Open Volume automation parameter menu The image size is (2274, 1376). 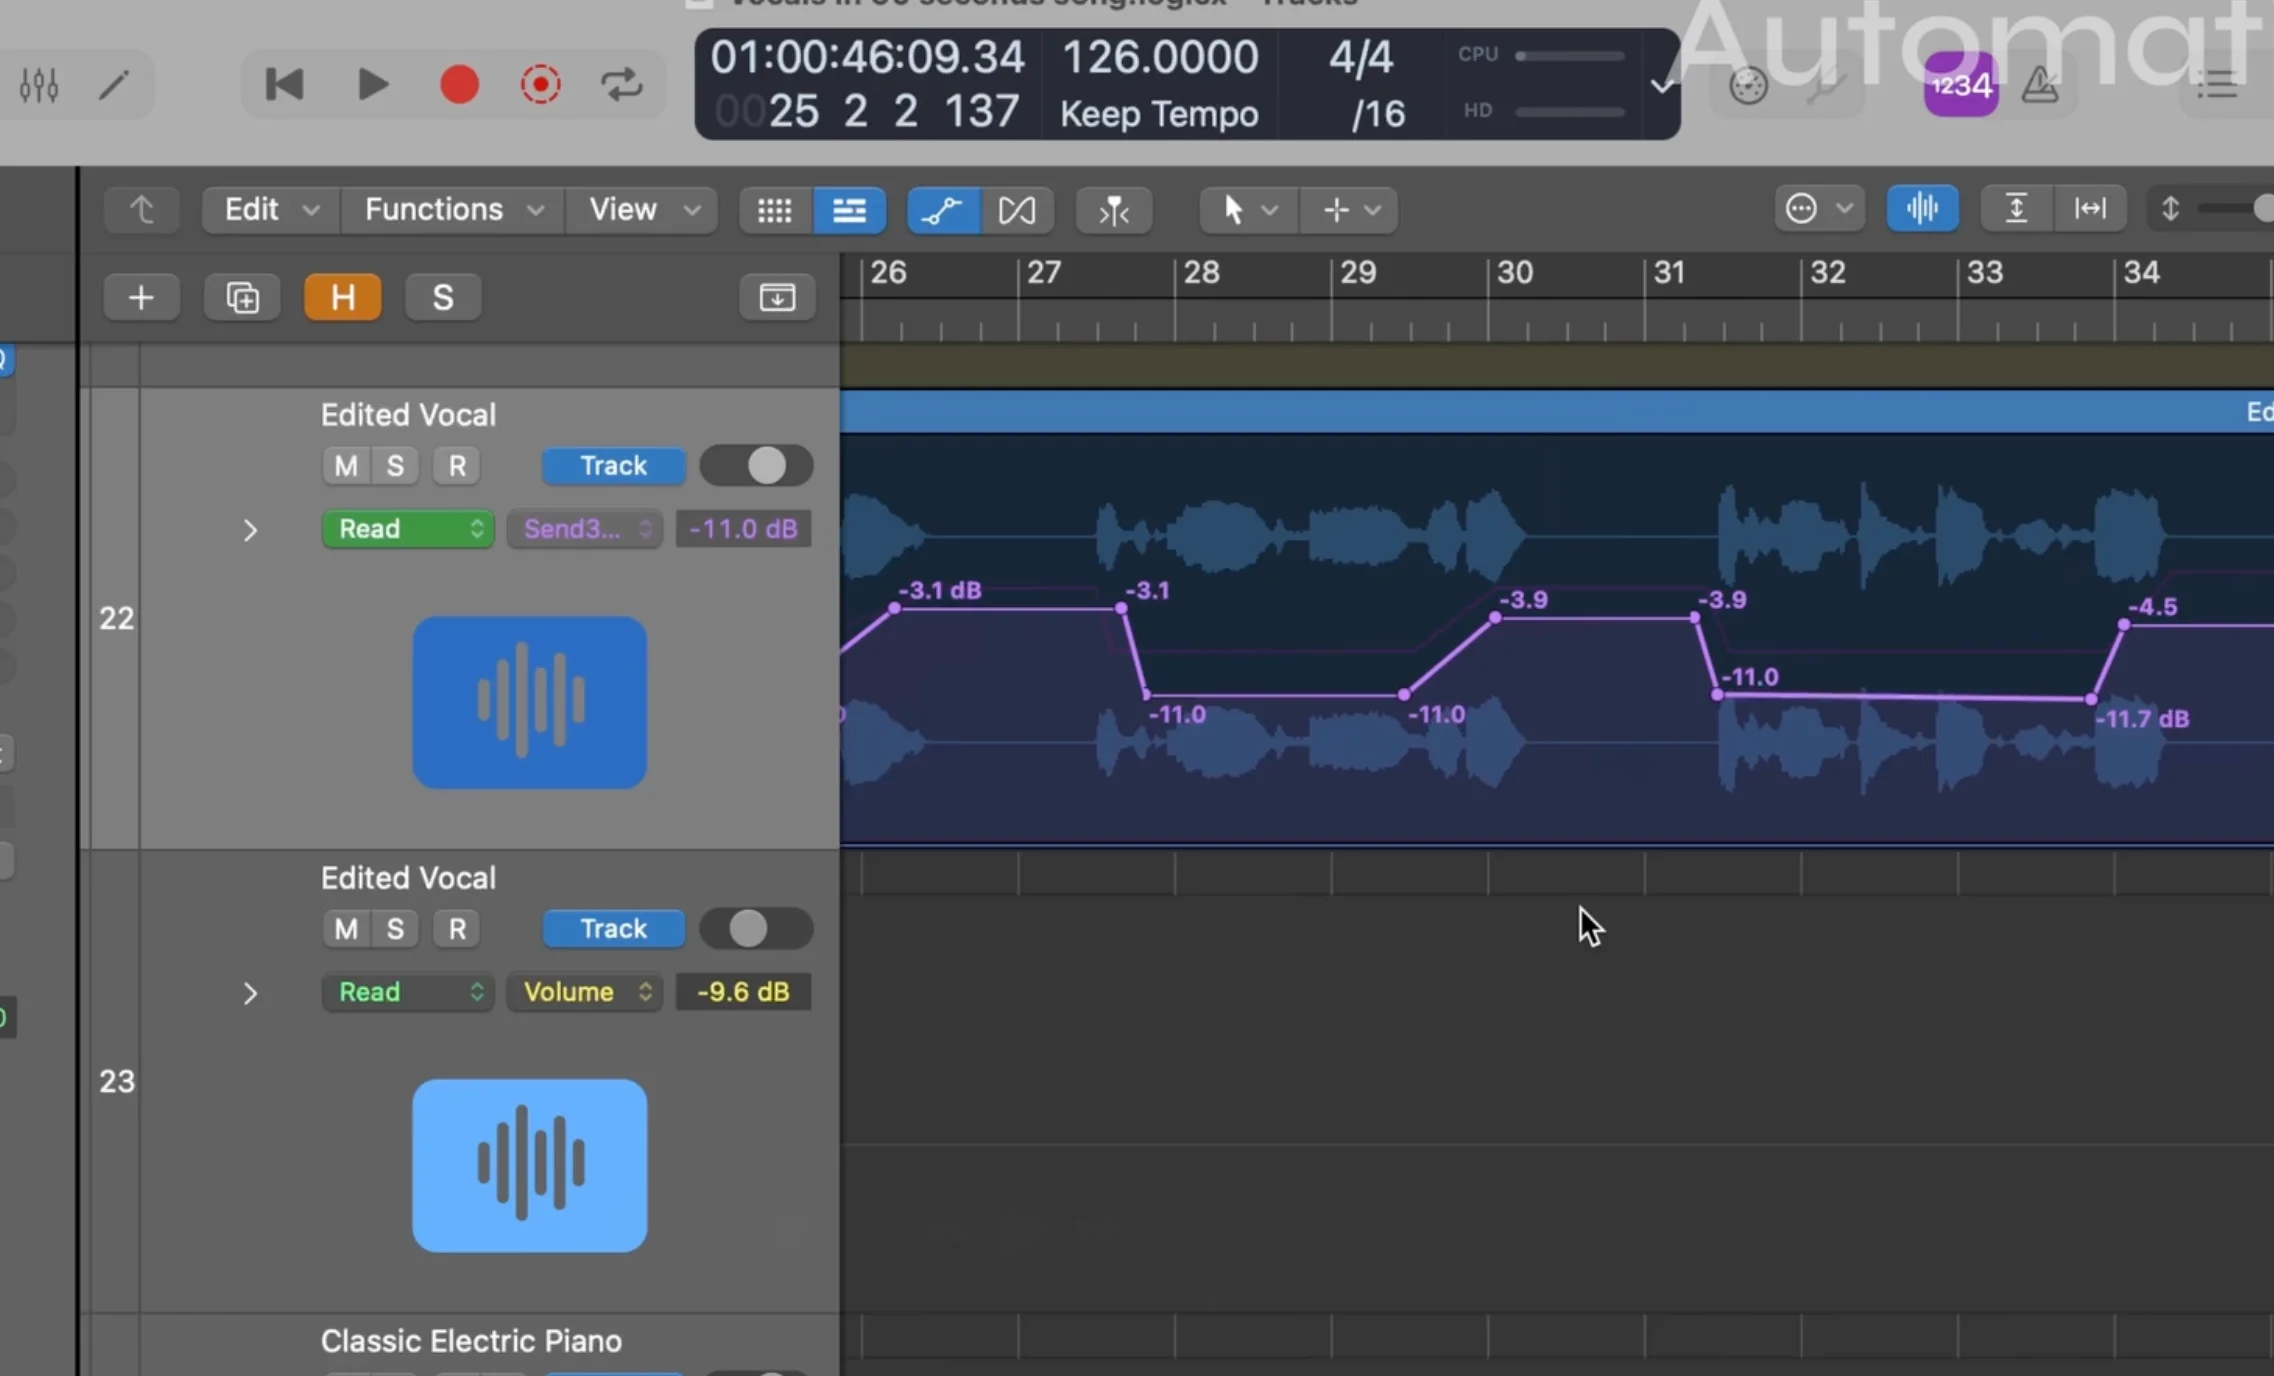tap(585, 992)
